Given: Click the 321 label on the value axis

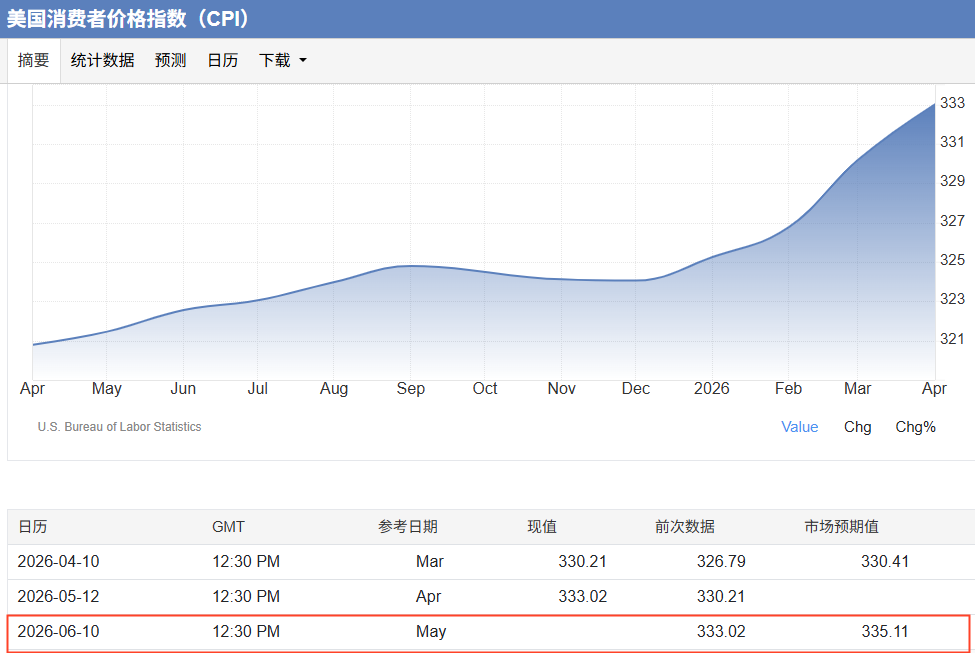Looking at the screenshot, I should coord(952,339).
